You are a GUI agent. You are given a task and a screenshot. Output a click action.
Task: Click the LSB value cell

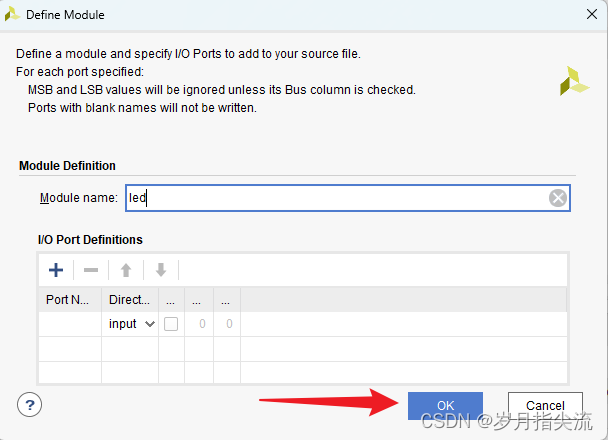229,324
